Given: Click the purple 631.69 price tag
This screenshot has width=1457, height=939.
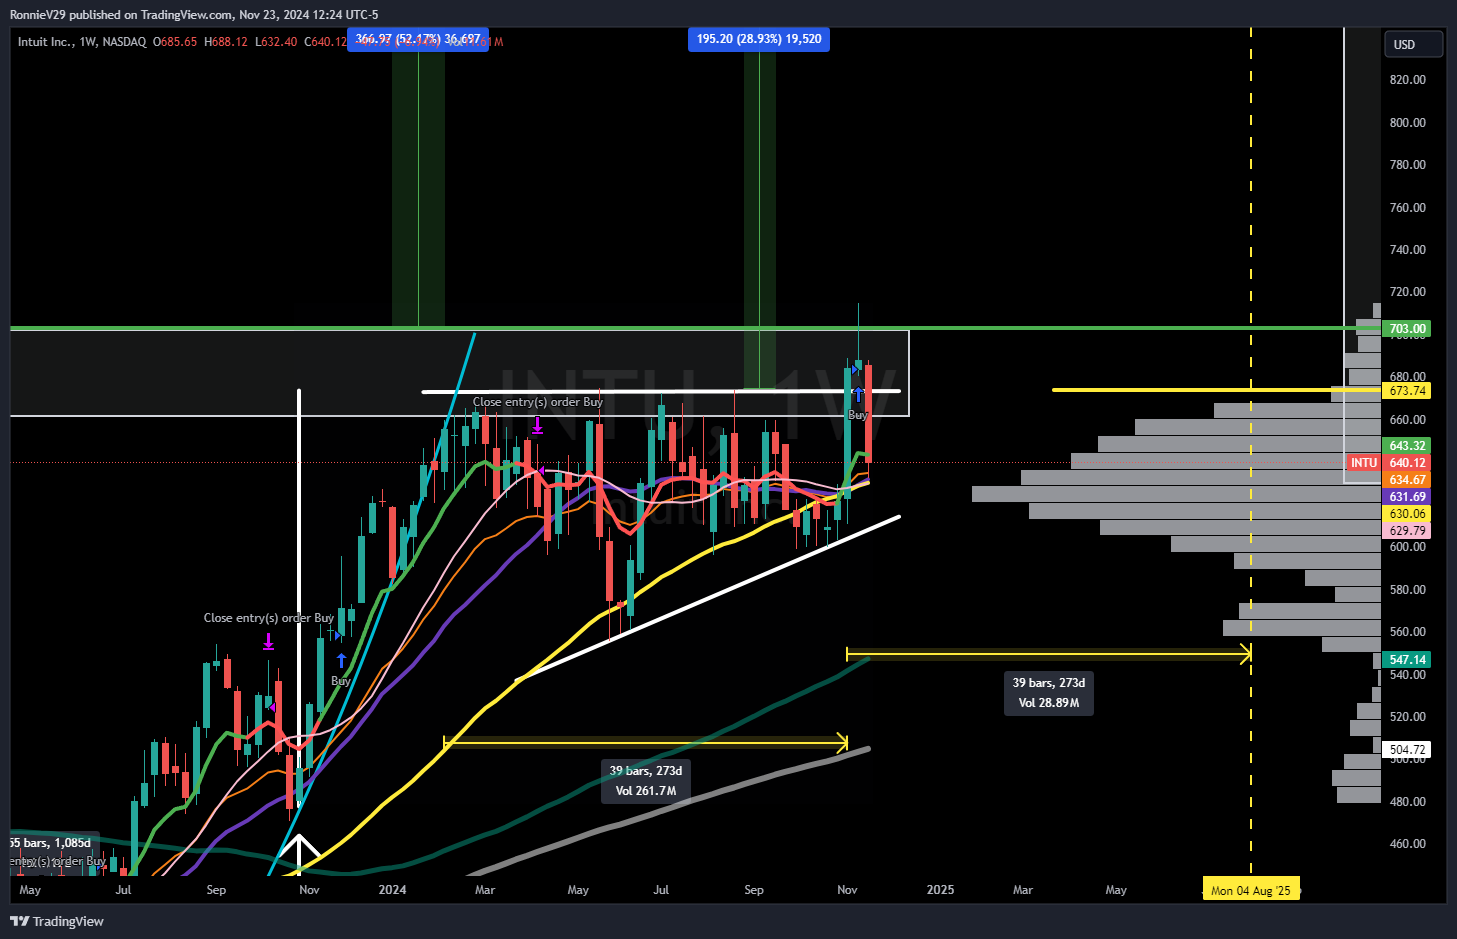Looking at the screenshot, I should [1406, 497].
